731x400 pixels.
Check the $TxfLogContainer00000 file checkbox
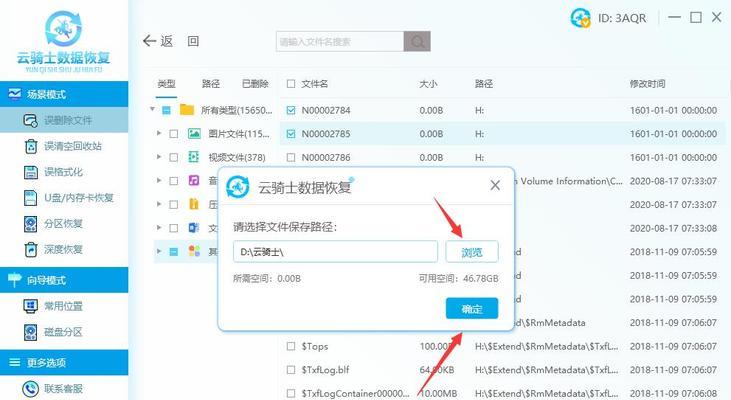coord(291,393)
